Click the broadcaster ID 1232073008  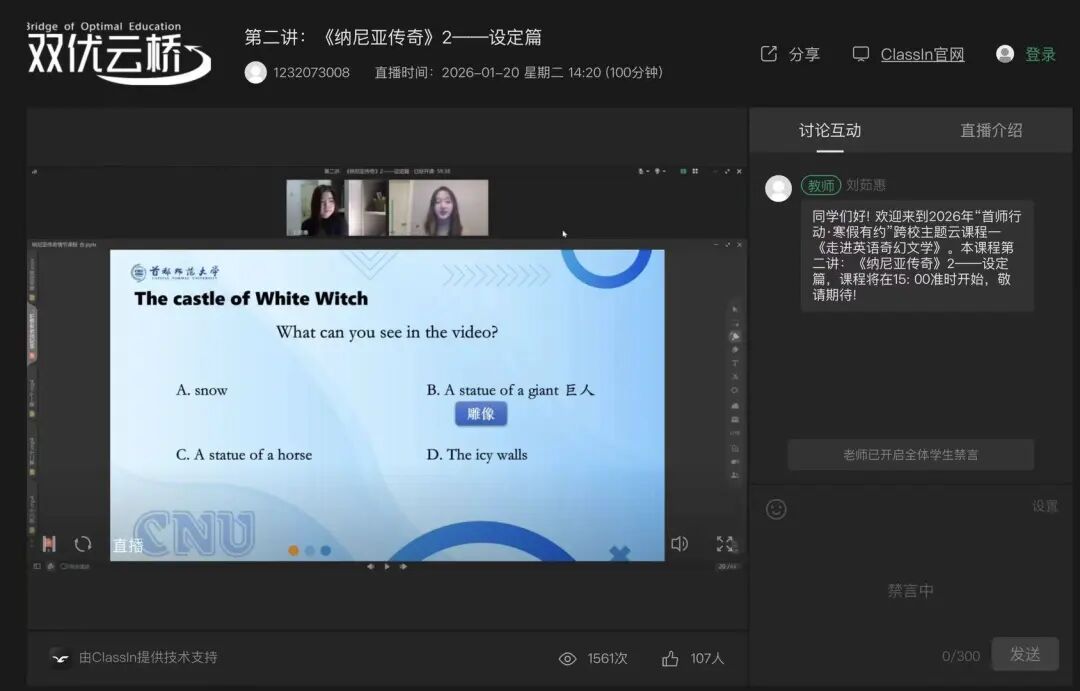coord(311,72)
